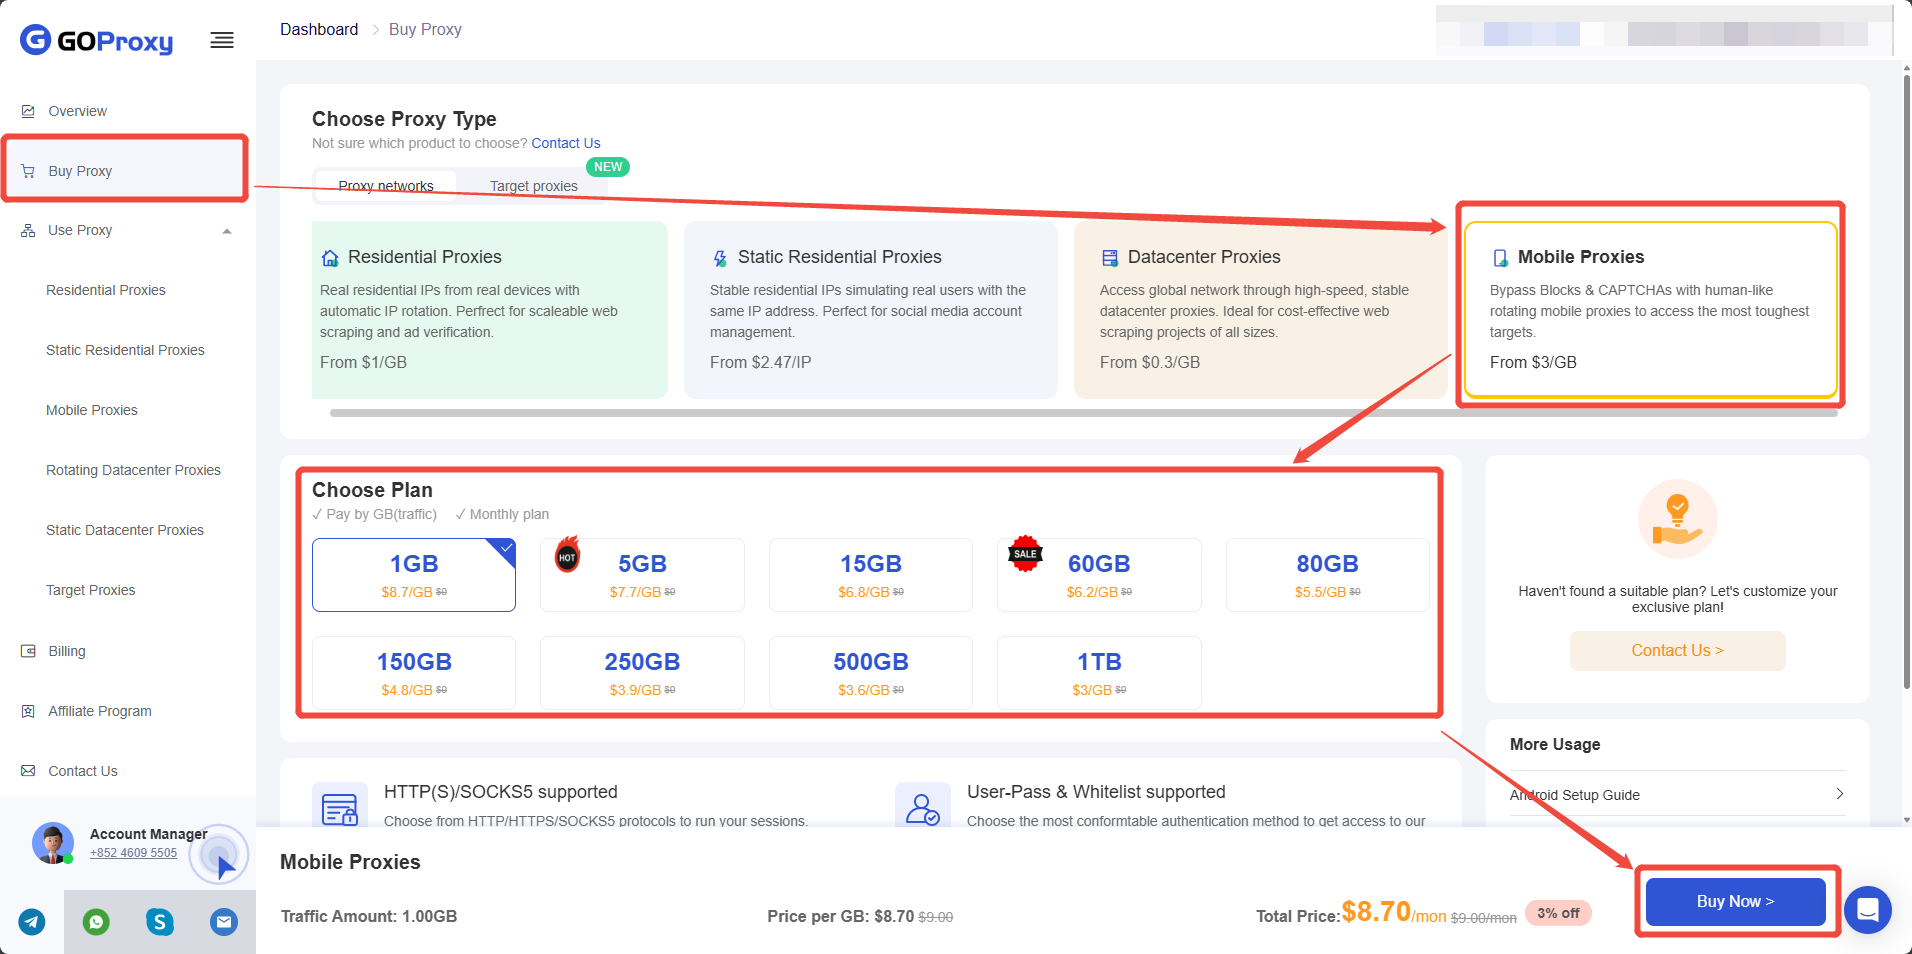Choose the 150GB plan
The height and width of the screenshot is (954, 1912).
[414, 673]
